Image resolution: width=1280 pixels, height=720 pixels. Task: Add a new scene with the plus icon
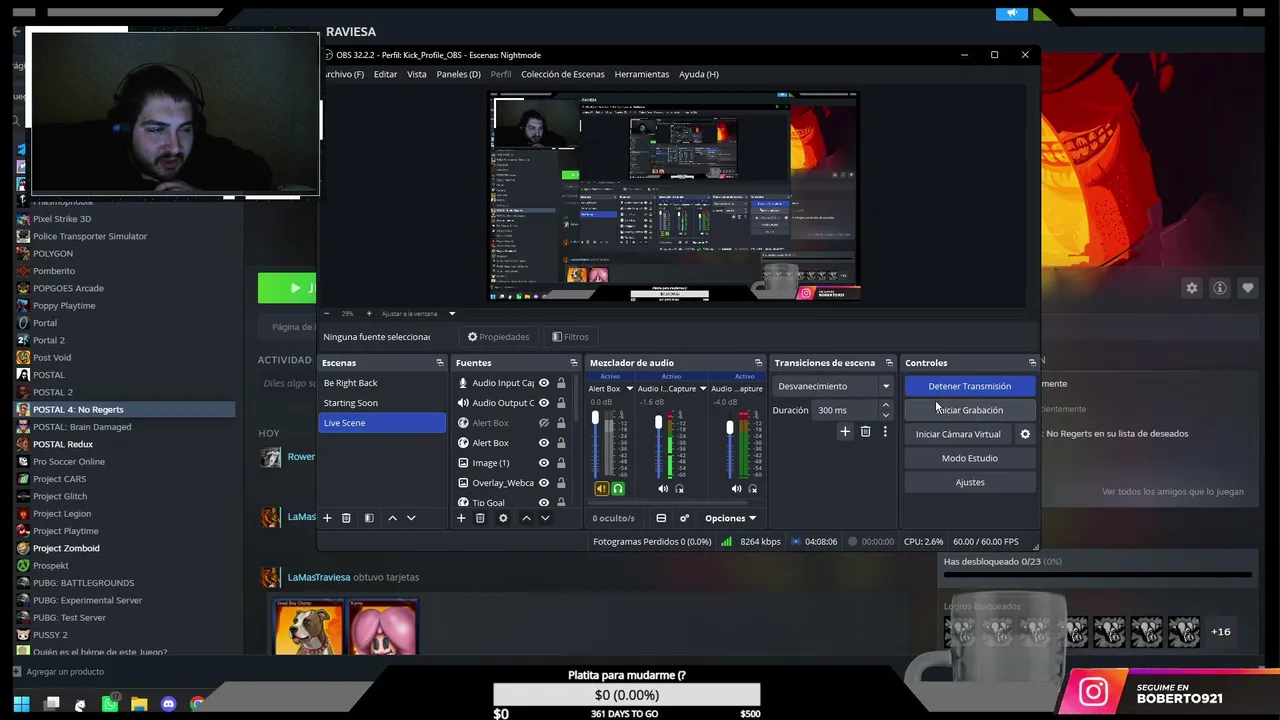tap(327, 518)
